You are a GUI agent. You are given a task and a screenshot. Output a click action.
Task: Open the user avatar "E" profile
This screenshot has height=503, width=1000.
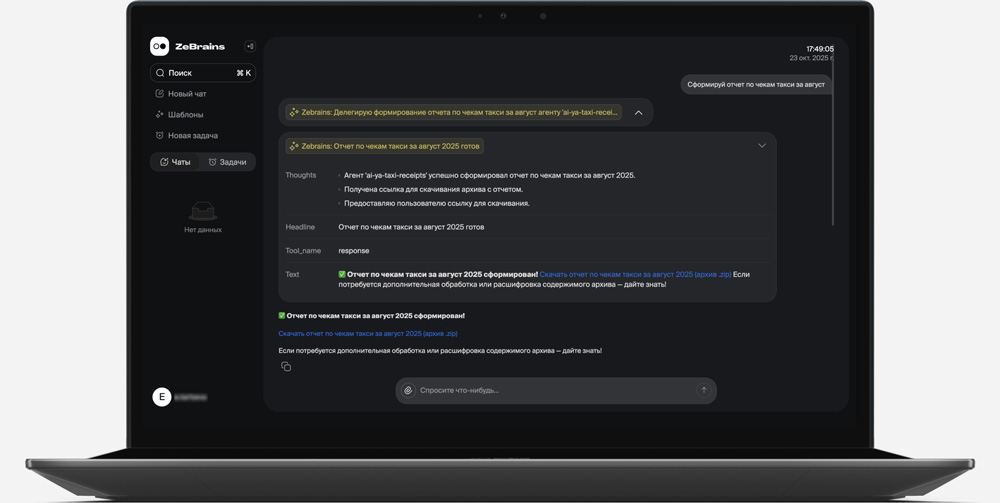click(x=161, y=397)
